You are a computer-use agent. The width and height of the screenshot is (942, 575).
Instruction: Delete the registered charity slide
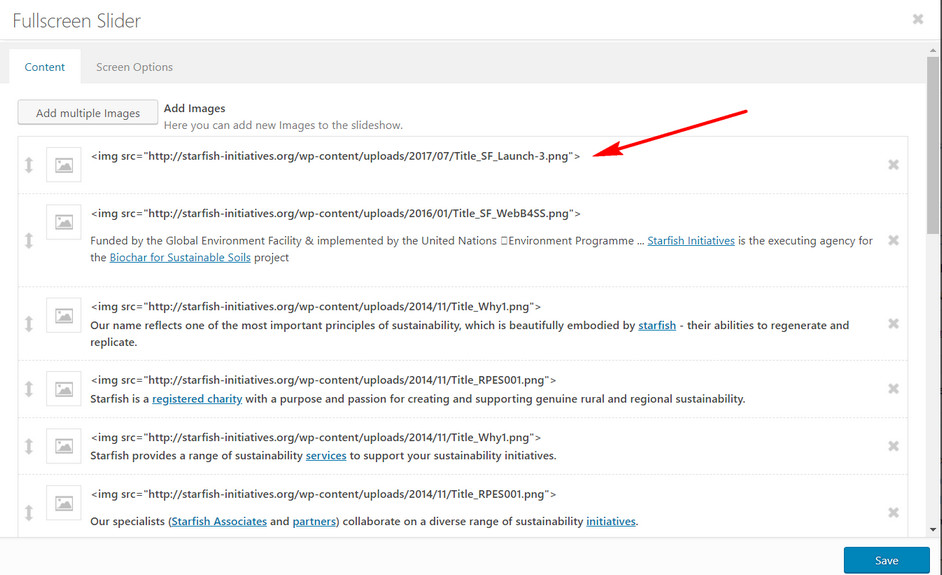[x=893, y=389]
